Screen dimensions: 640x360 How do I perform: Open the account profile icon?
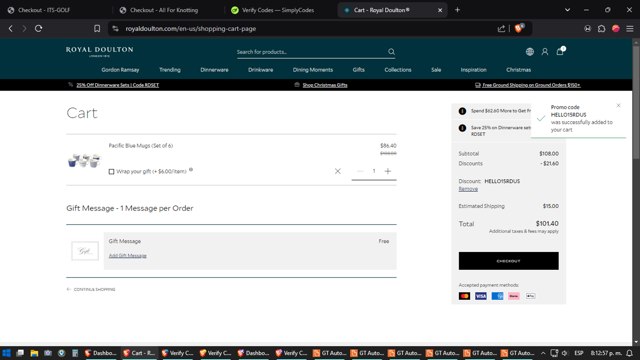pos(545,52)
